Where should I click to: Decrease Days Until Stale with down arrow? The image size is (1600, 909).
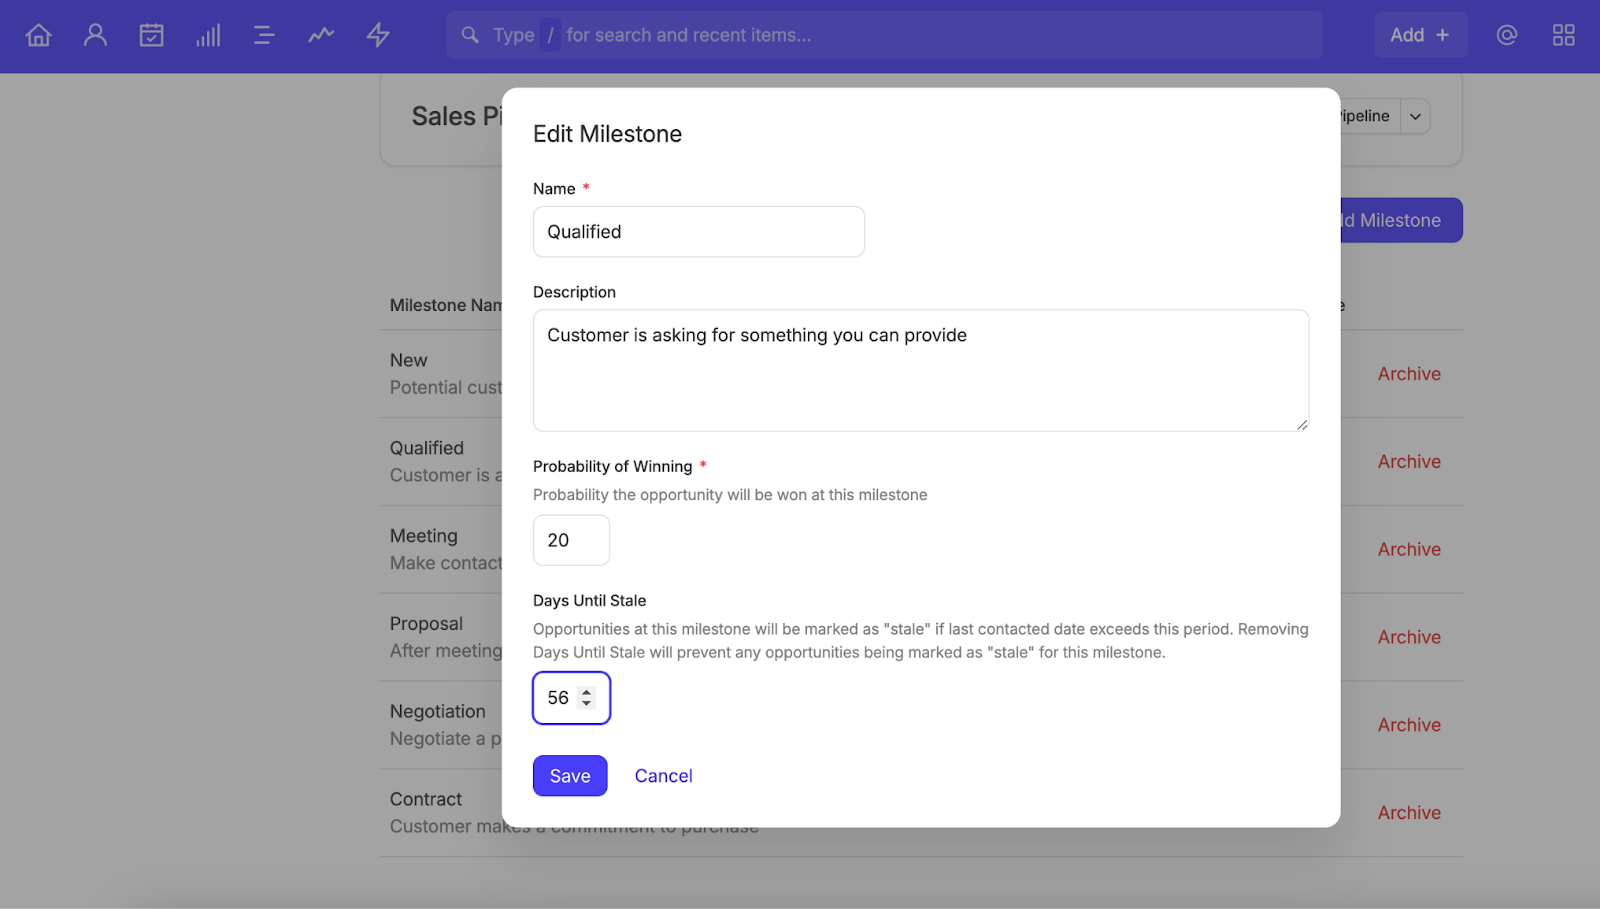click(x=587, y=704)
